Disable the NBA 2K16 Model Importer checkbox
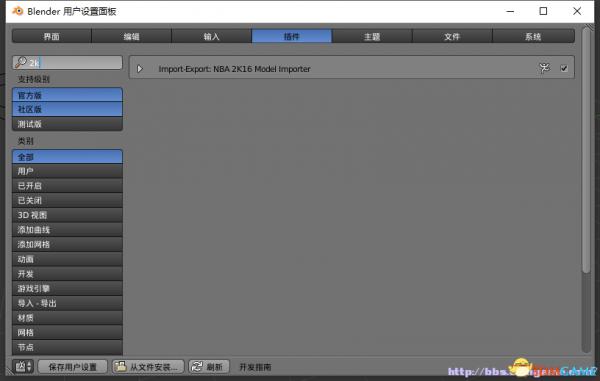Image resolution: width=600 pixels, height=381 pixels. click(x=564, y=68)
